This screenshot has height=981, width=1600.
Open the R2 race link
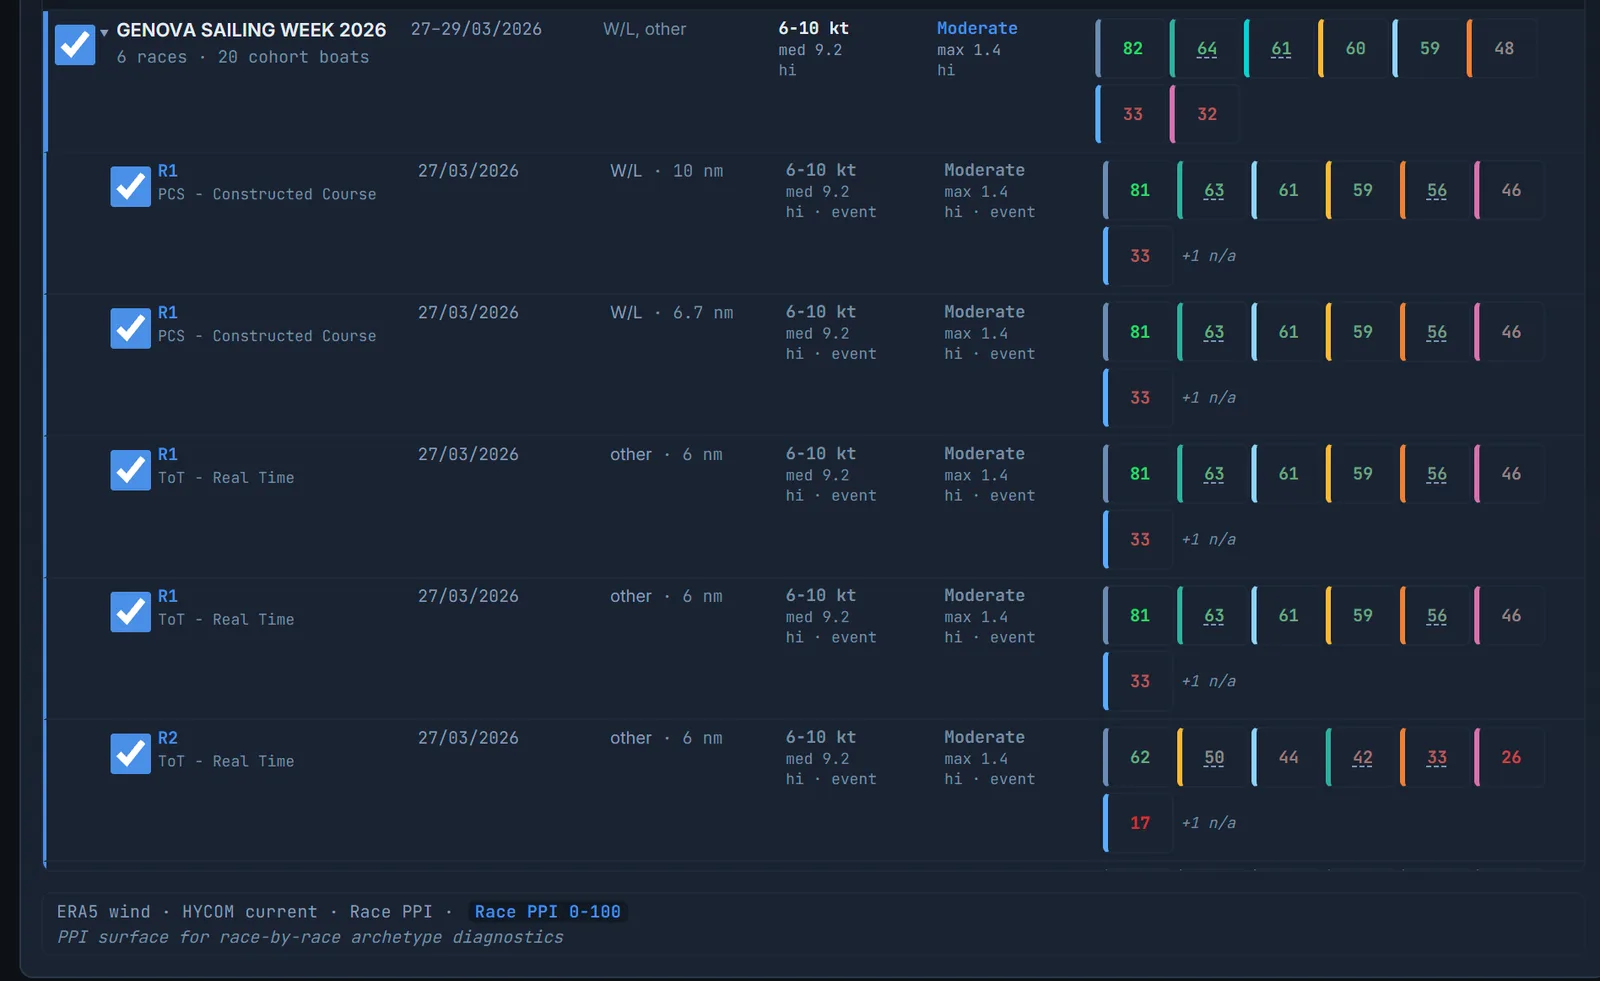click(168, 738)
